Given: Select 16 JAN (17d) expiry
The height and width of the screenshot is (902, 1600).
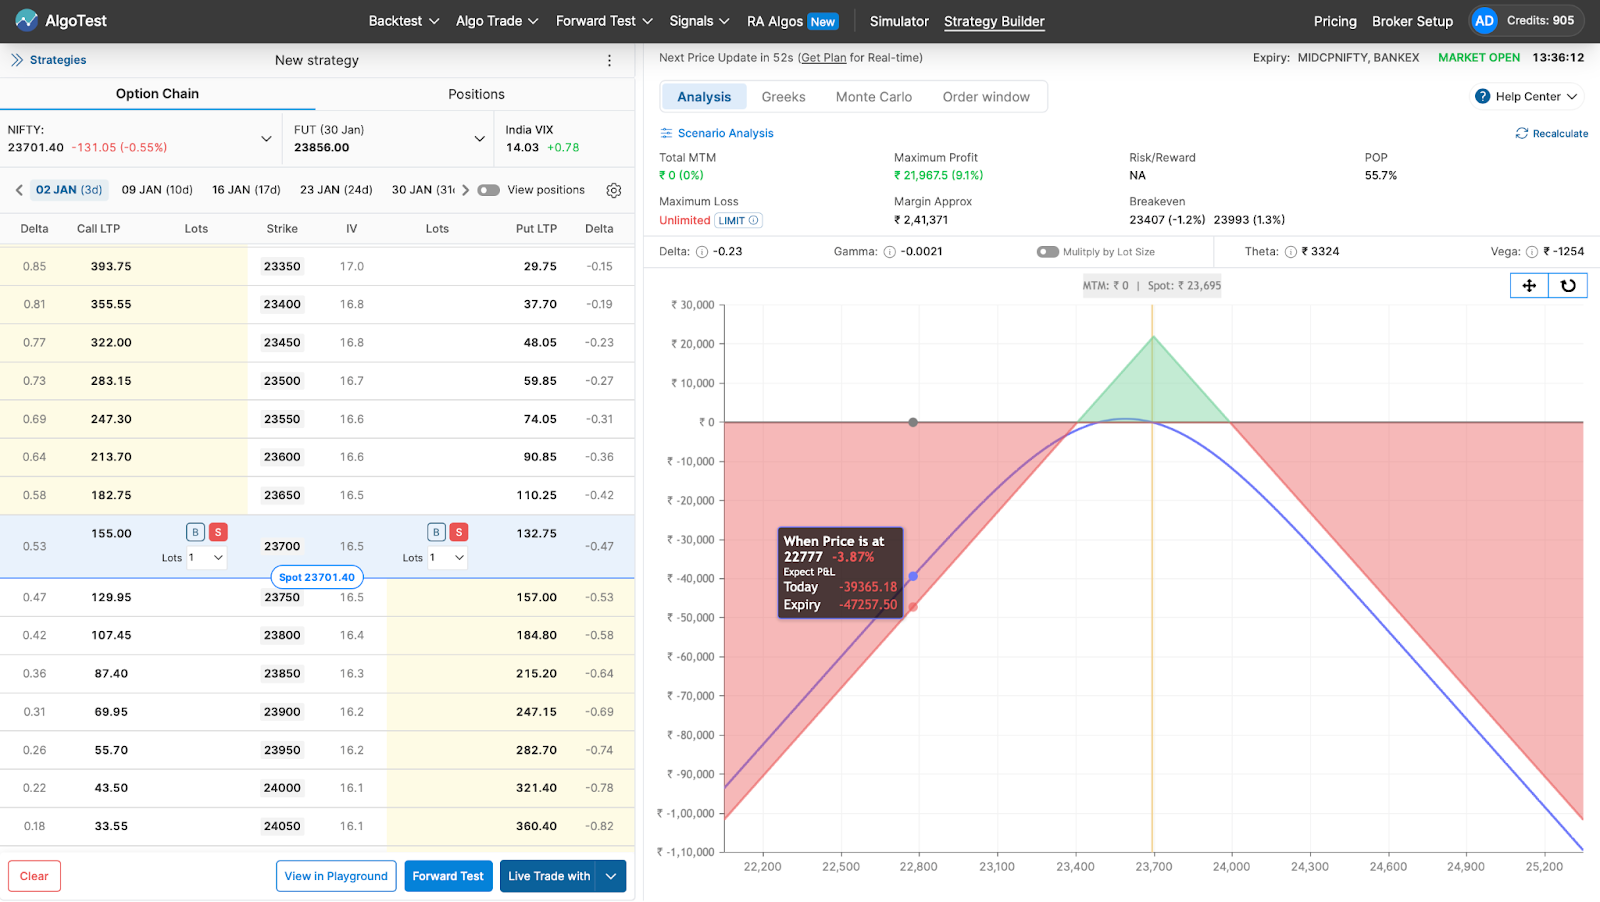Looking at the screenshot, I should [246, 190].
